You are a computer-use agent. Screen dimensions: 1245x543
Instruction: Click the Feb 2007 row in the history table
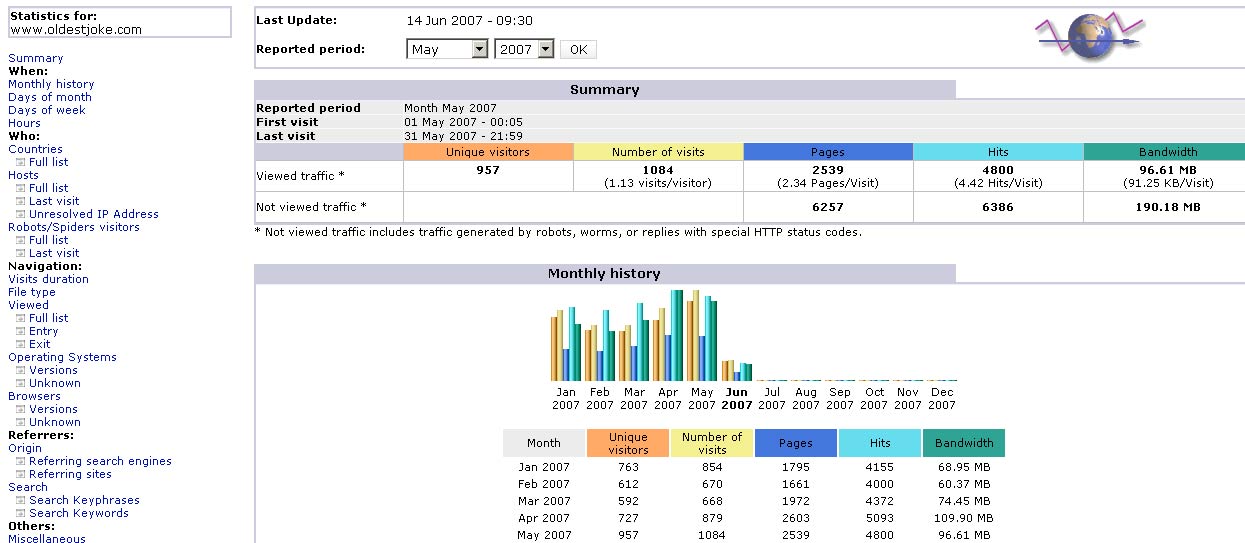tap(753, 484)
